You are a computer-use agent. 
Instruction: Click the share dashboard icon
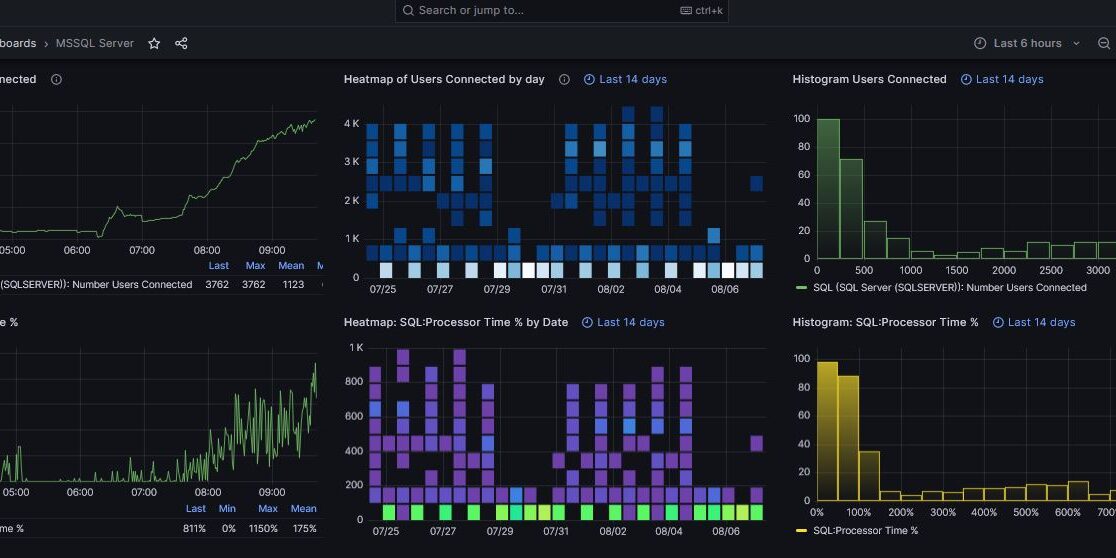tap(181, 44)
